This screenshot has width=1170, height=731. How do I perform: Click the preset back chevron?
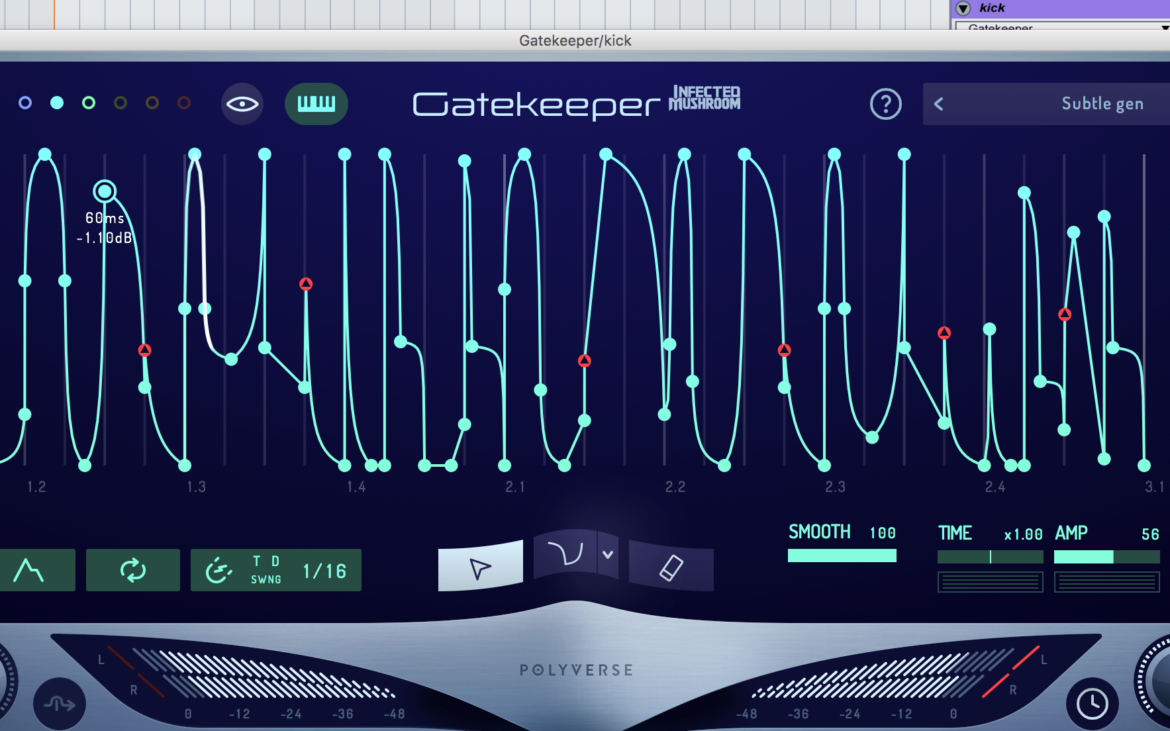coord(938,103)
